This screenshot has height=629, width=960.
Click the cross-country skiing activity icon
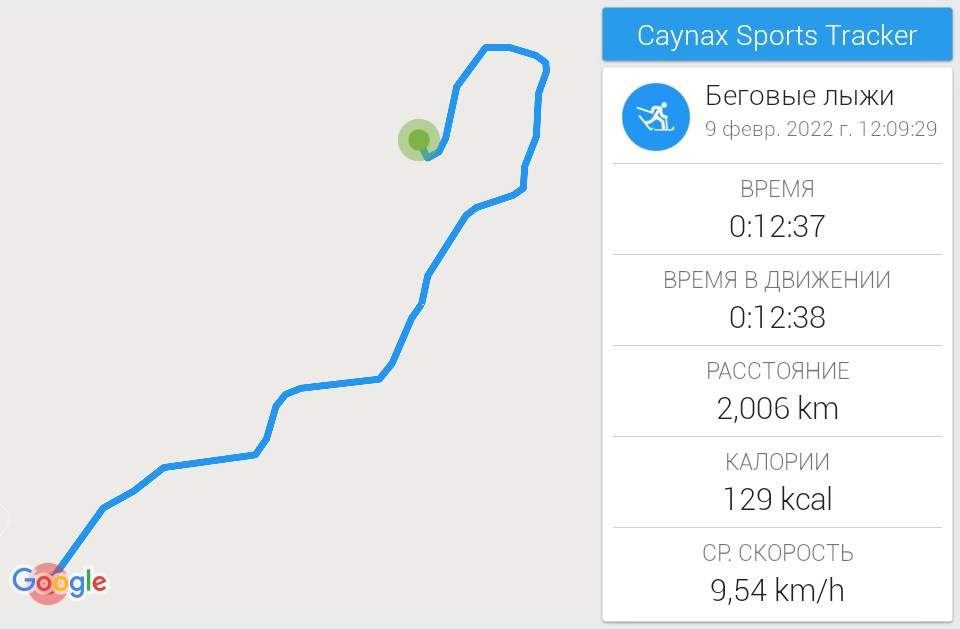(656, 116)
